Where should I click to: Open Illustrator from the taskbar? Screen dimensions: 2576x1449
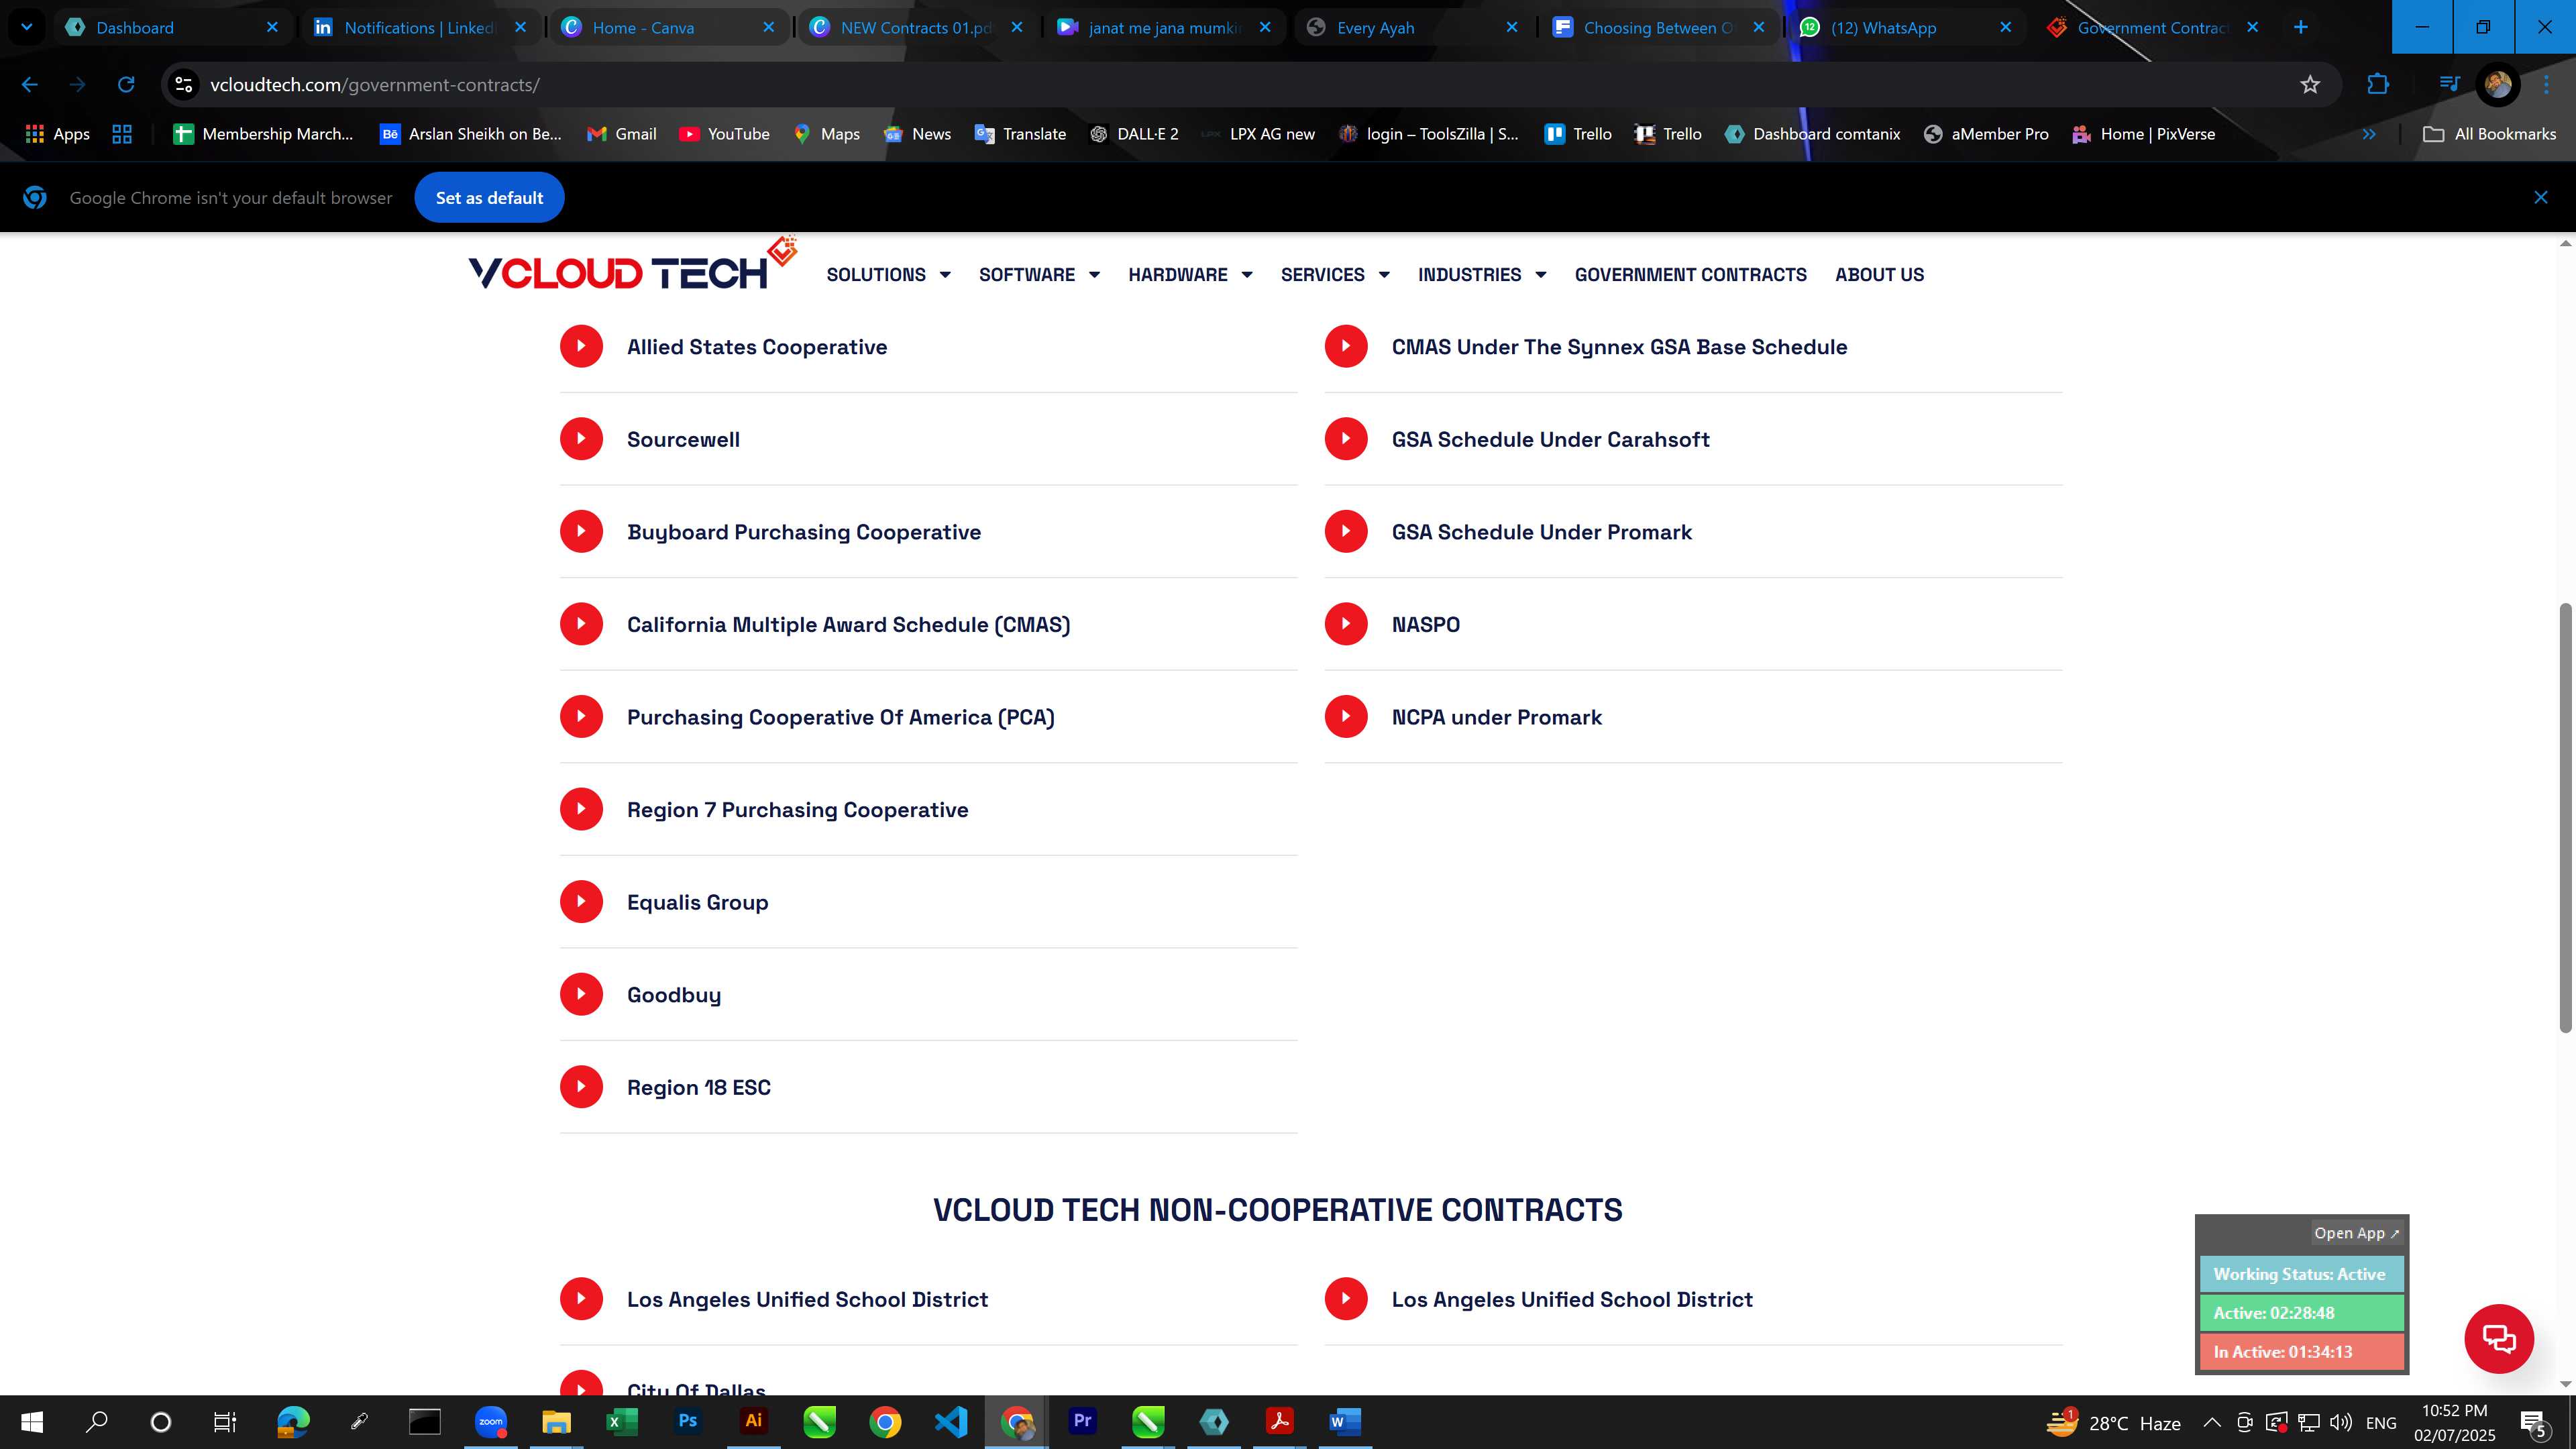click(x=753, y=1421)
